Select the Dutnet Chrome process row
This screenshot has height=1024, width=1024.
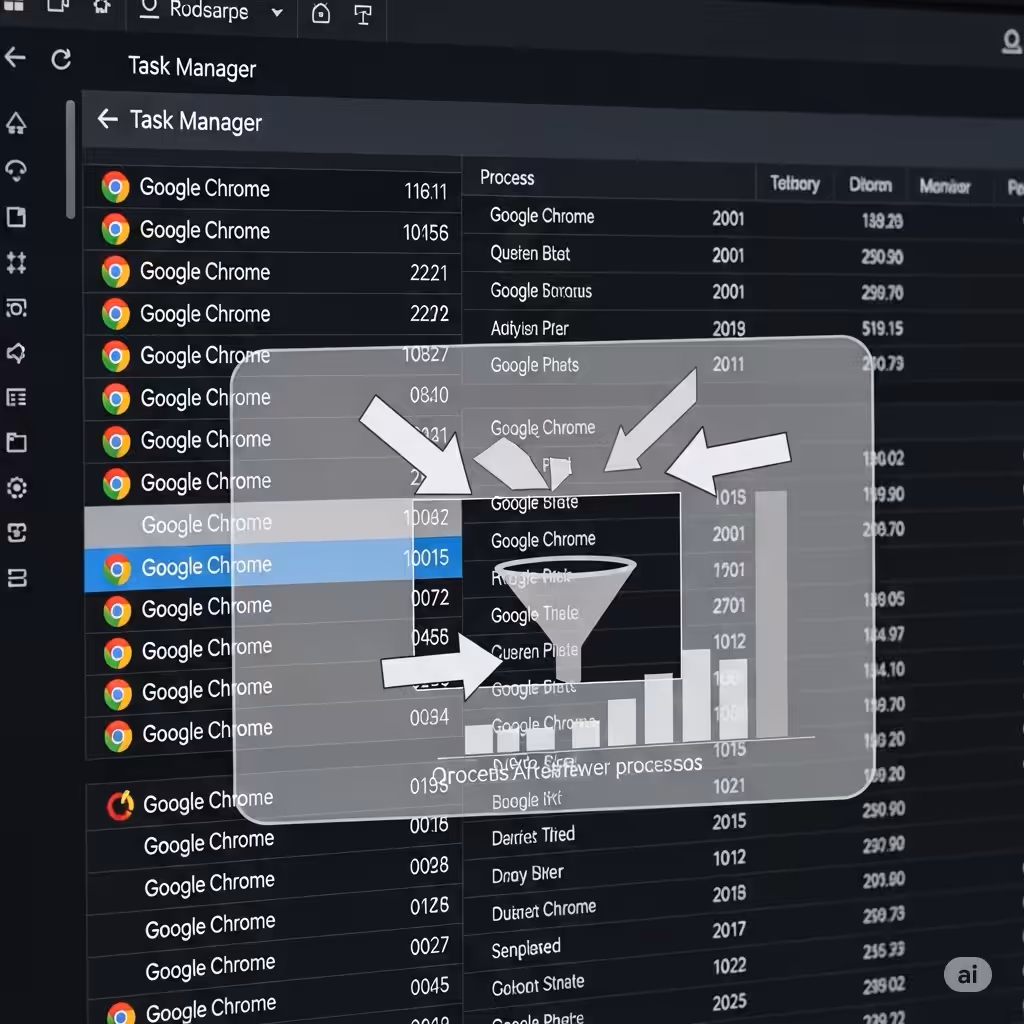pyautogui.click(x=743, y=901)
